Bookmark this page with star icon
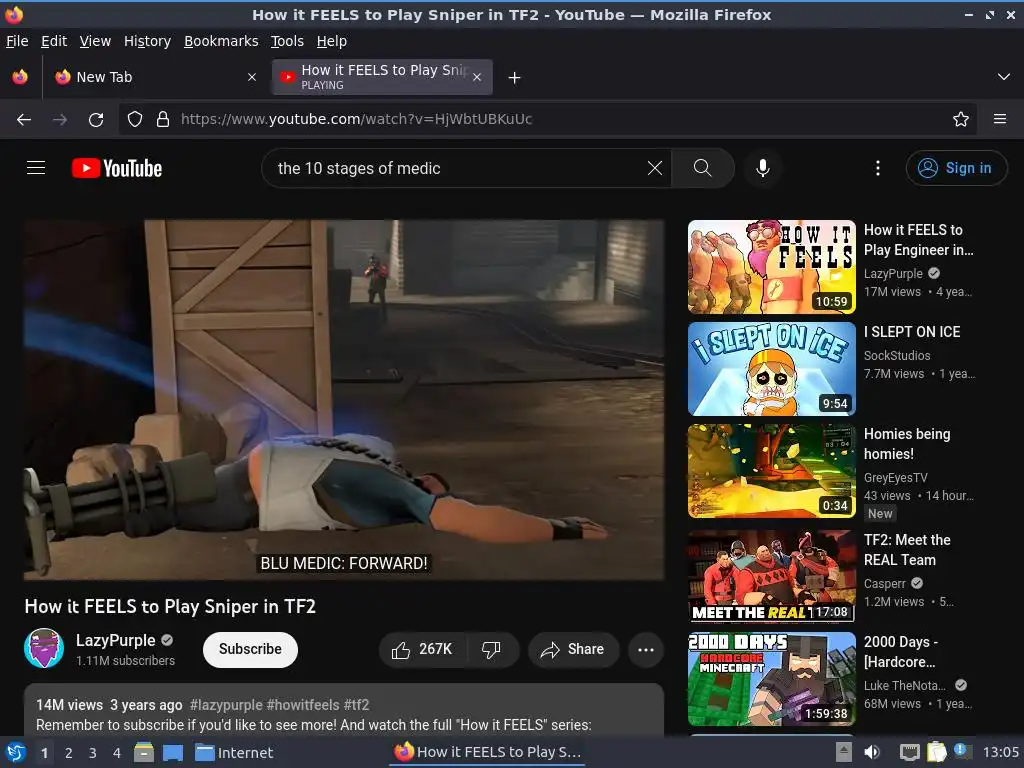The image size is (1024, 768). (960, 119)
